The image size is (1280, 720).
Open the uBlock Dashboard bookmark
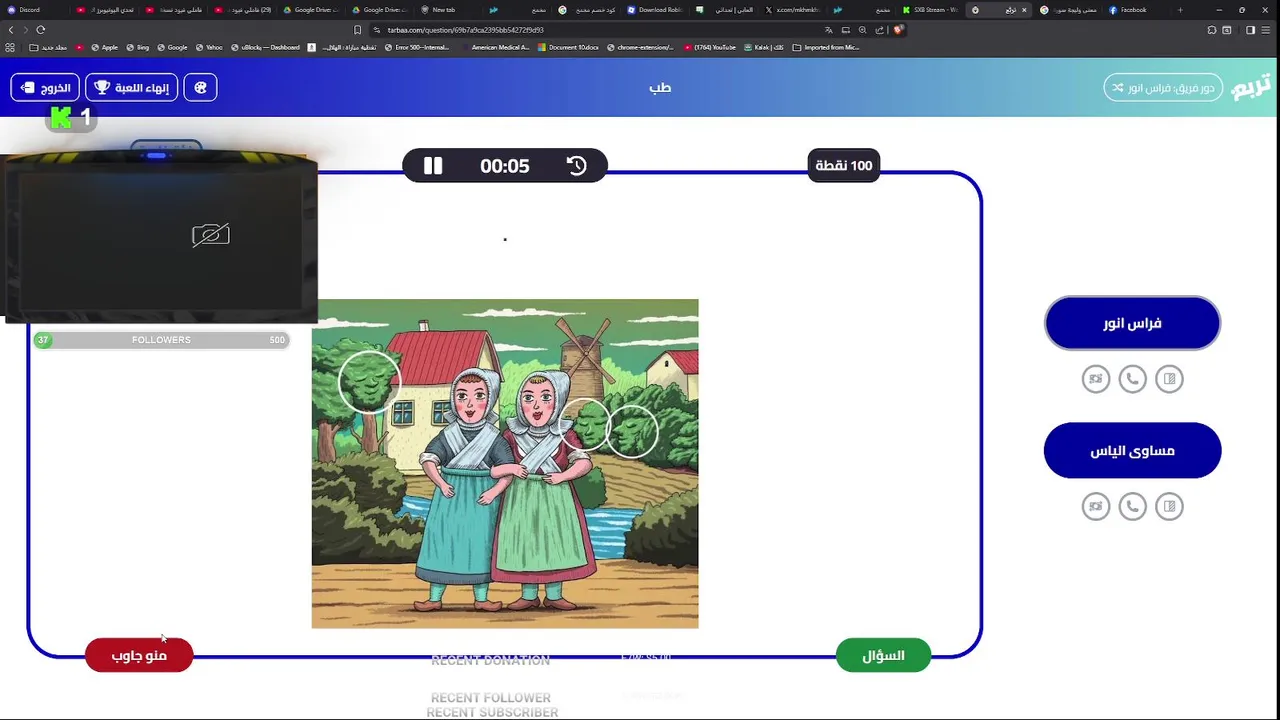(x=265, y=47)
